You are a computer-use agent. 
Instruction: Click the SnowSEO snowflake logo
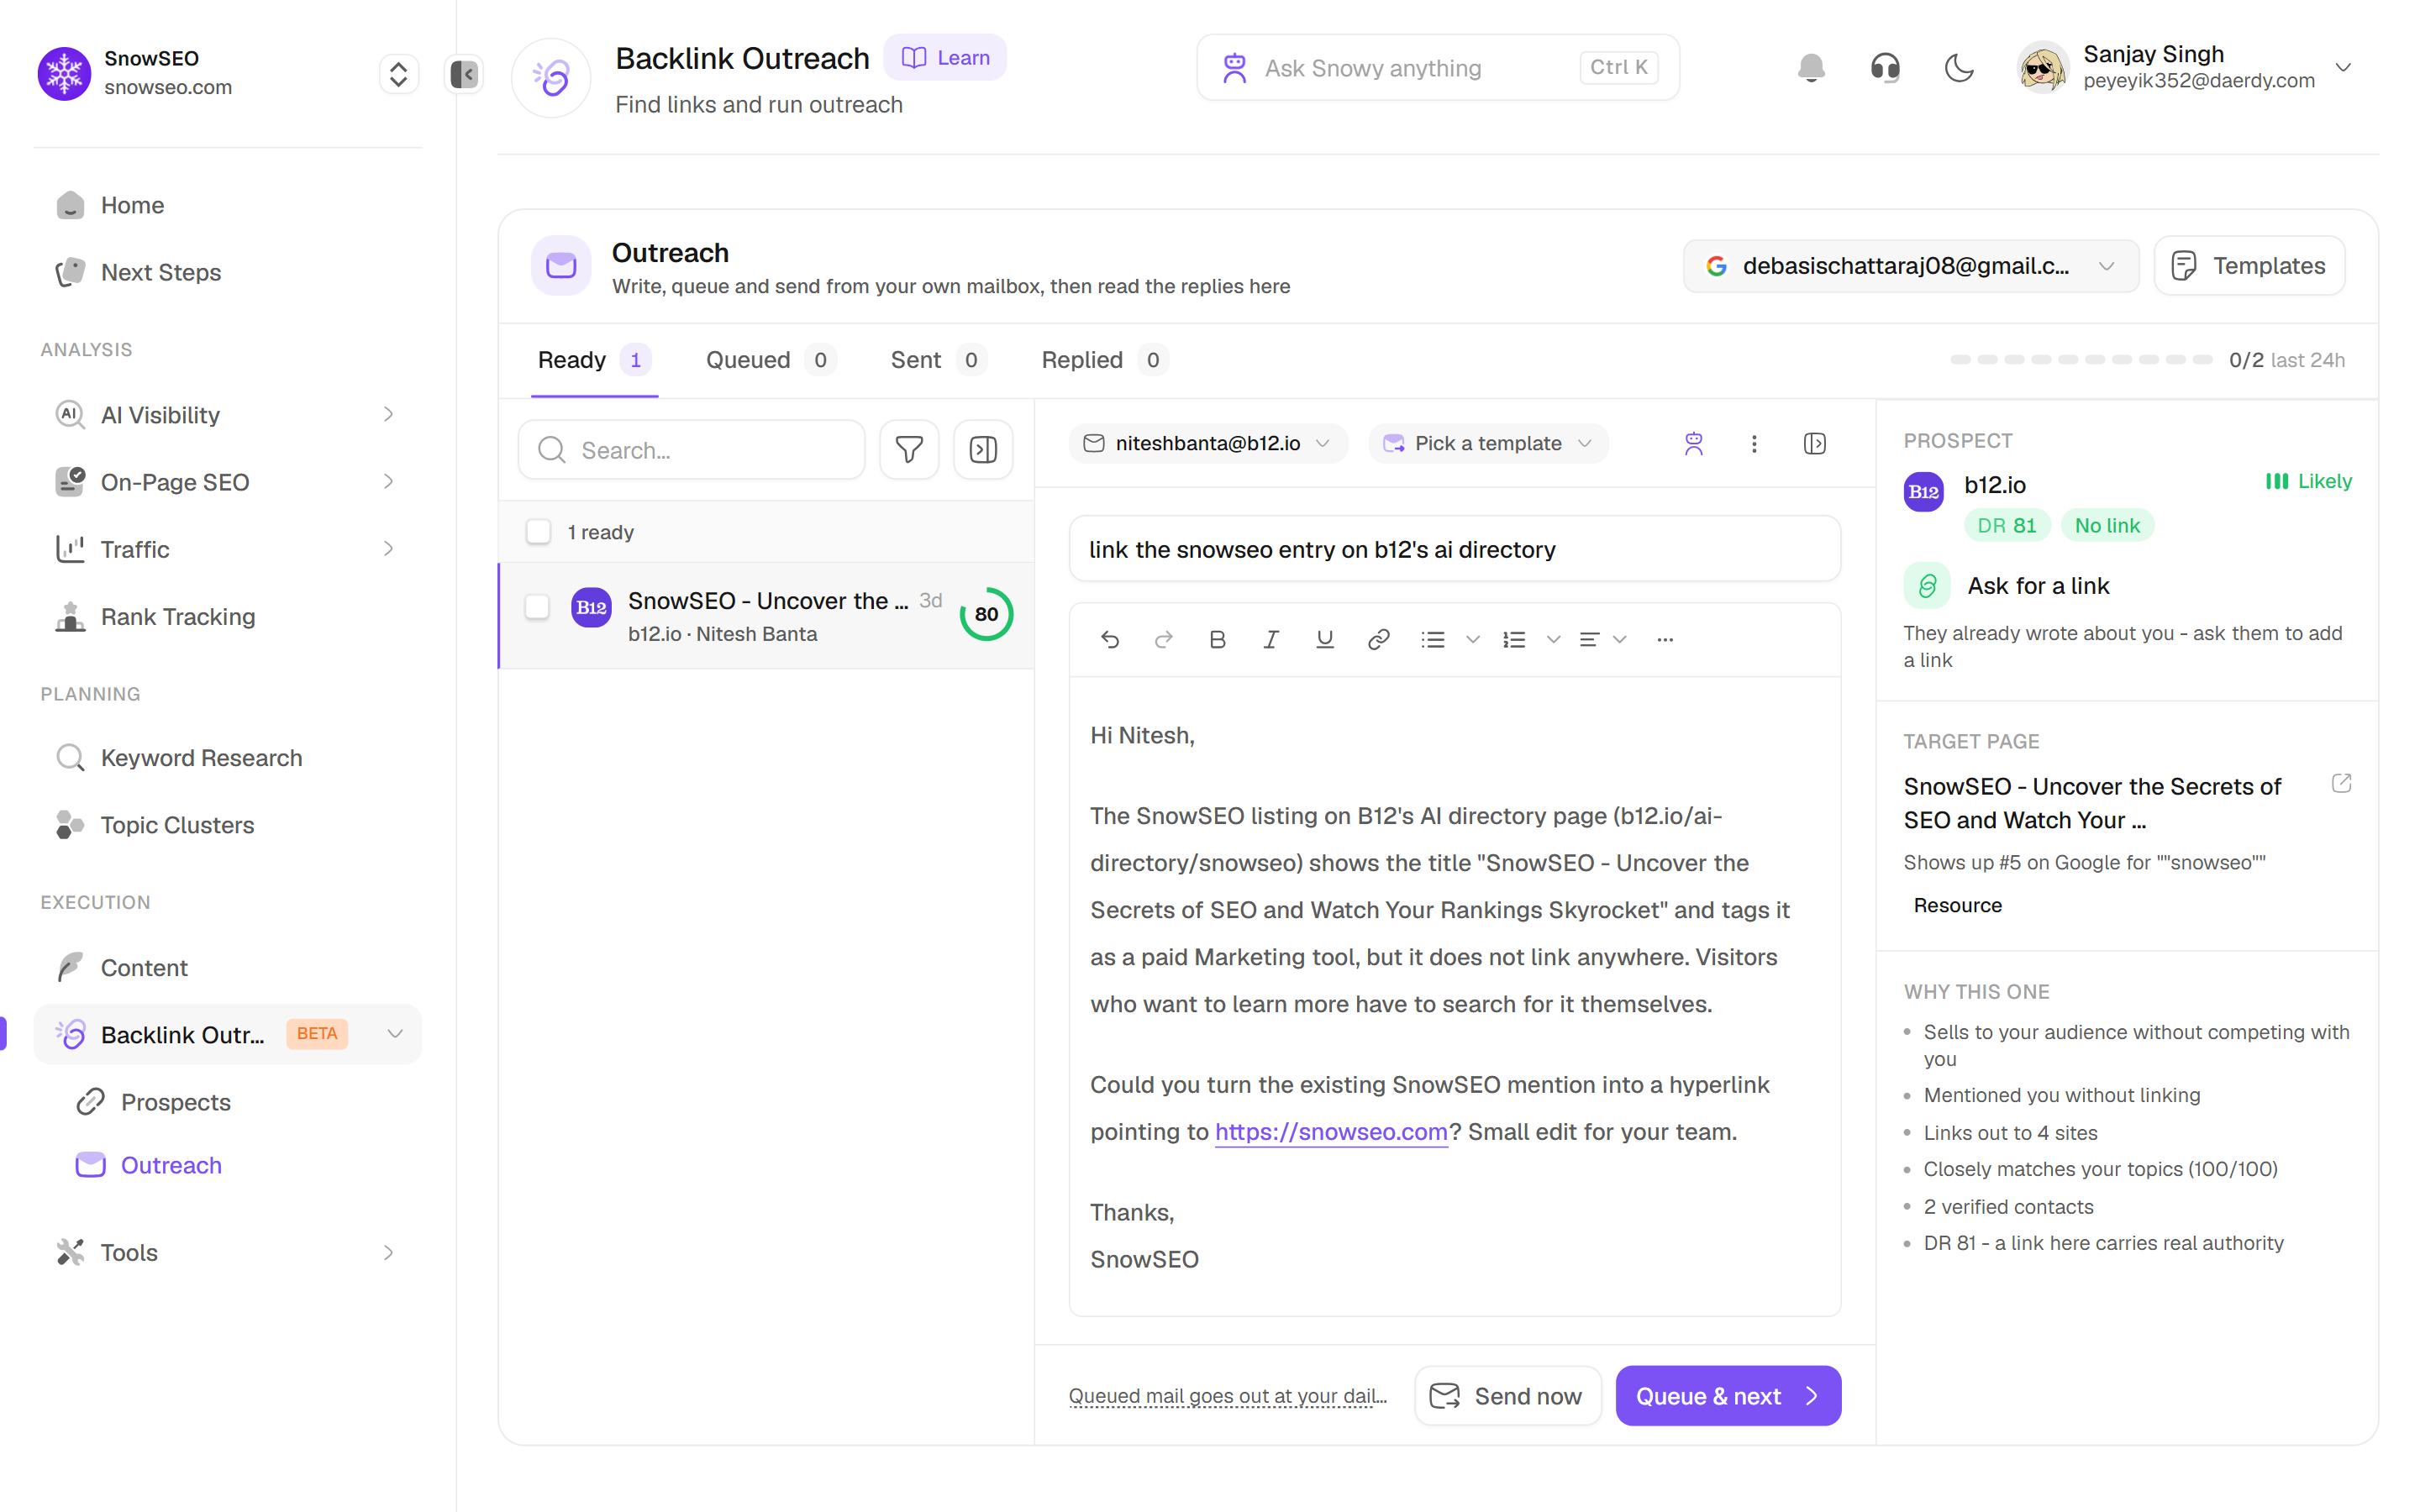coord(64,74)
